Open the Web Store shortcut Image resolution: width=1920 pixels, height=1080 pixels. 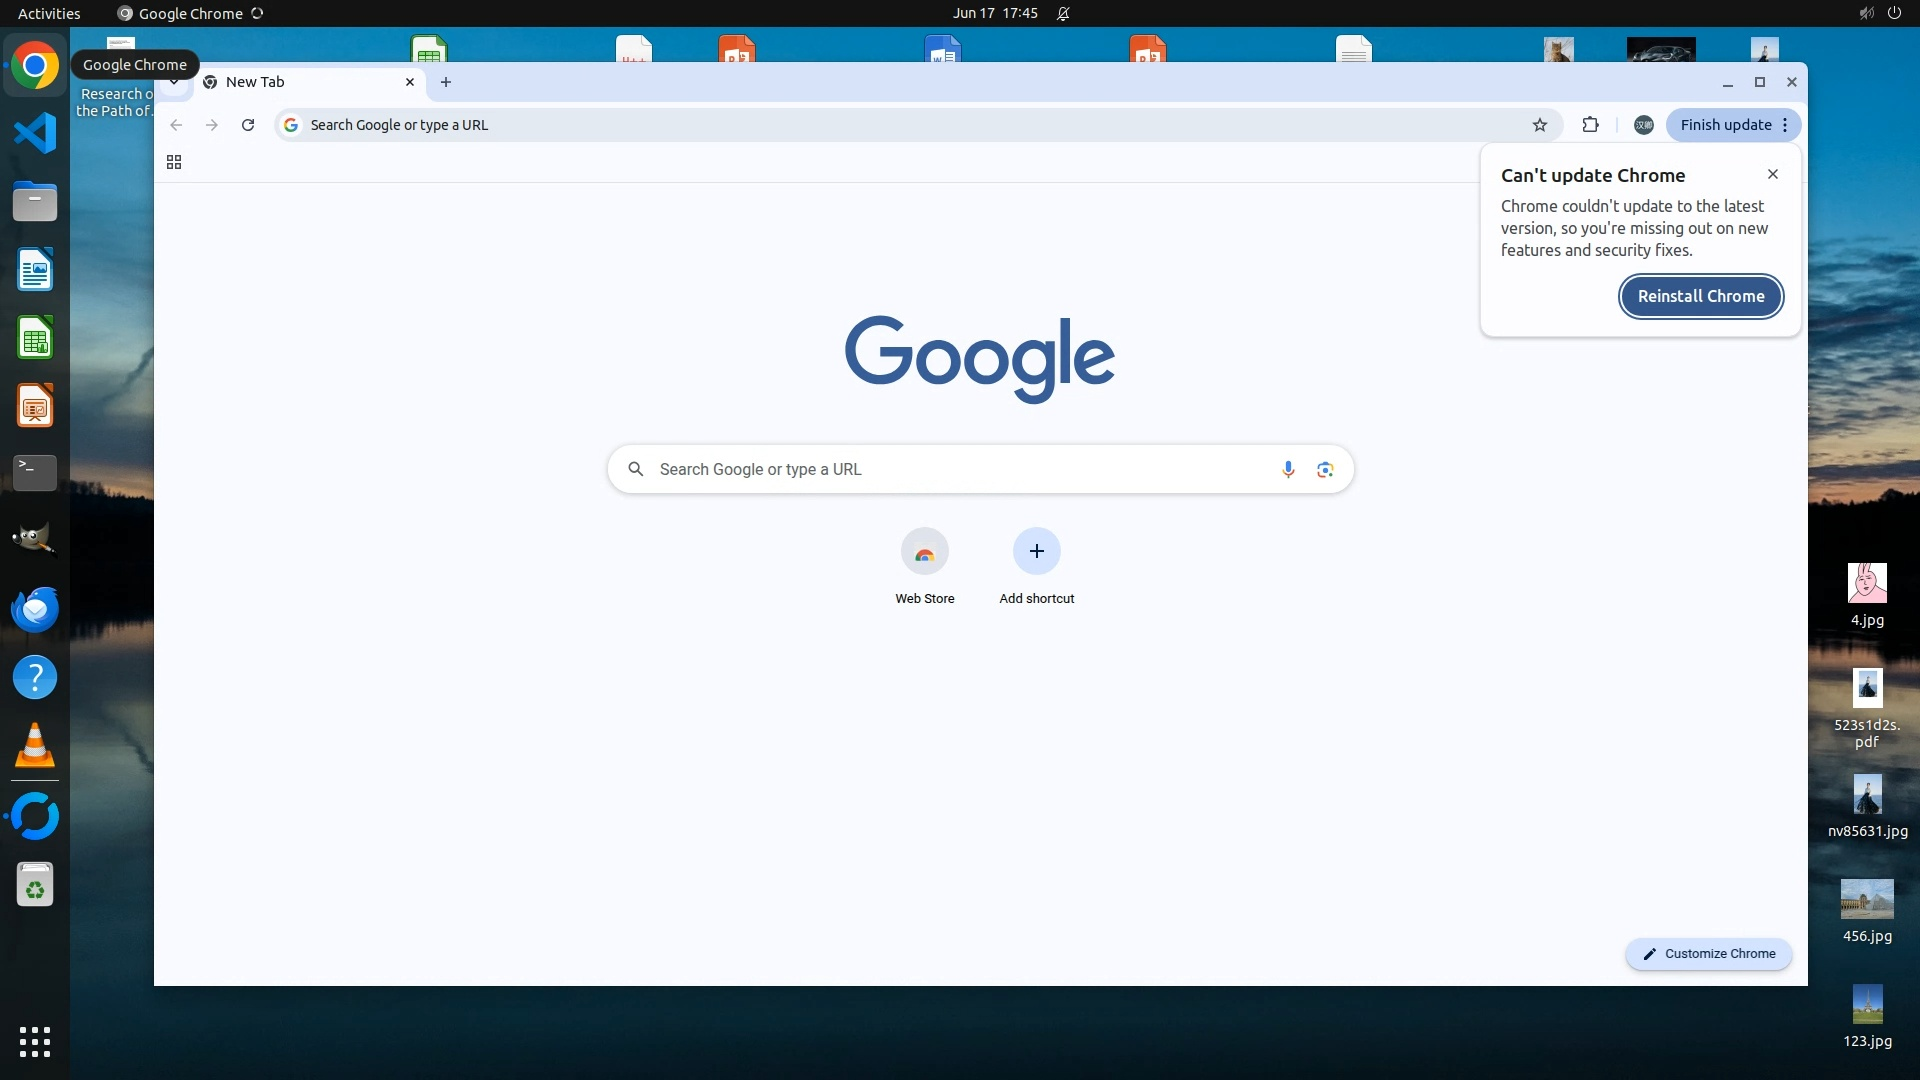click(924, 552)
